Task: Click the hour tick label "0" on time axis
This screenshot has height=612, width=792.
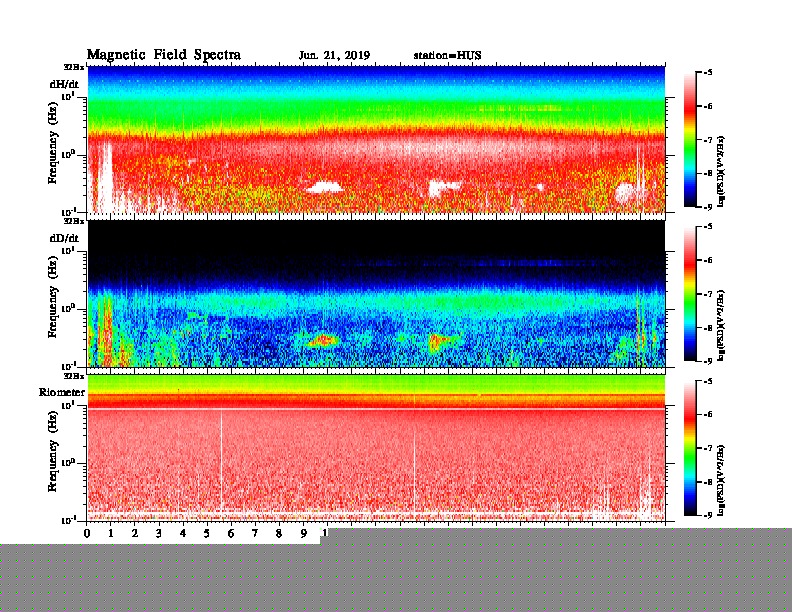Action: 87,533
